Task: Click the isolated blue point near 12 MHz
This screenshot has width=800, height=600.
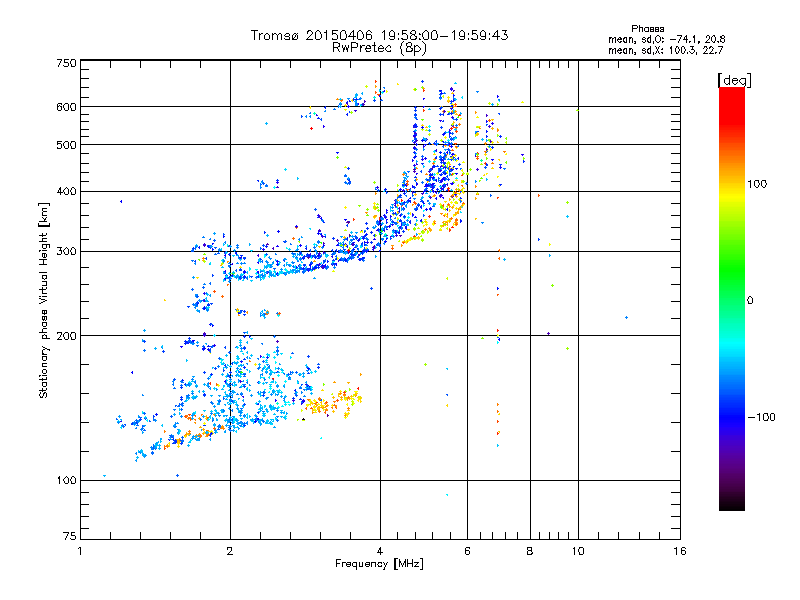Action: click(x=627, y=317)
